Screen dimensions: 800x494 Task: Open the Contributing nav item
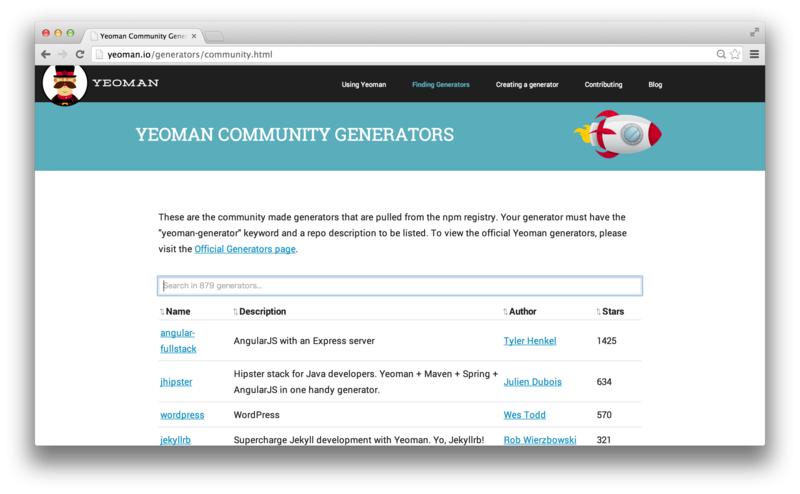click(604, 85)
